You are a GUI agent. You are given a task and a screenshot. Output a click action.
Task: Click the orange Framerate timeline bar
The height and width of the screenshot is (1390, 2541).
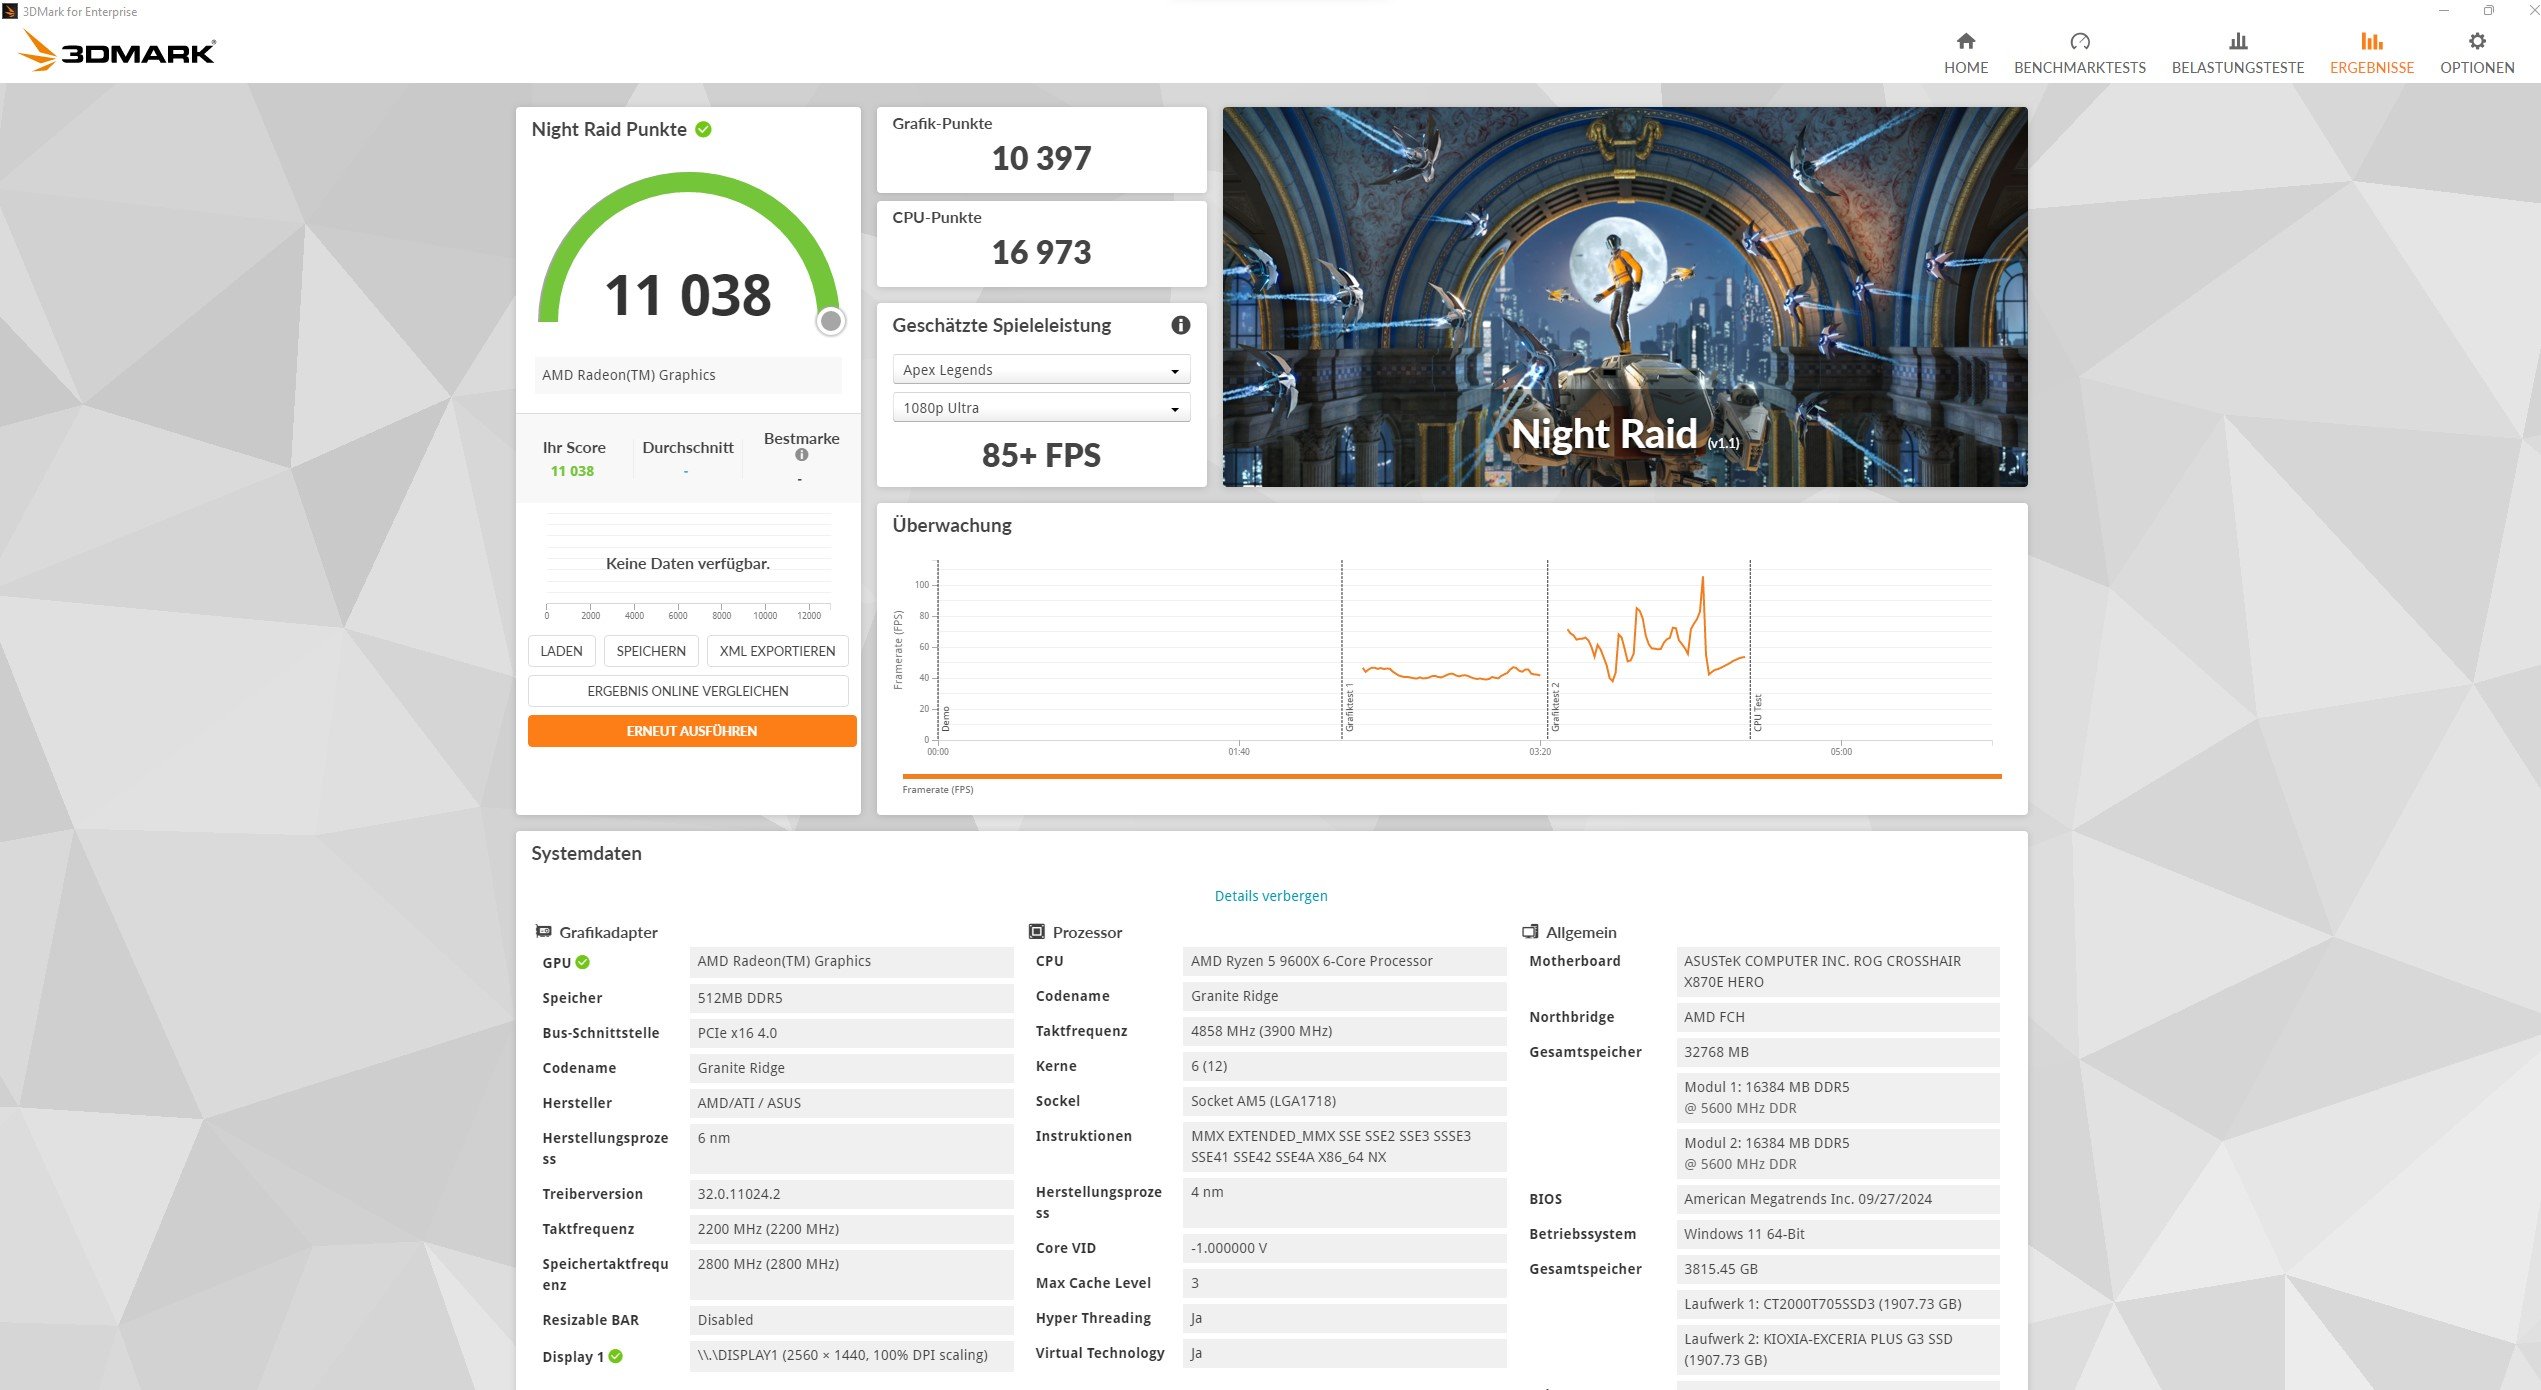1451,776
